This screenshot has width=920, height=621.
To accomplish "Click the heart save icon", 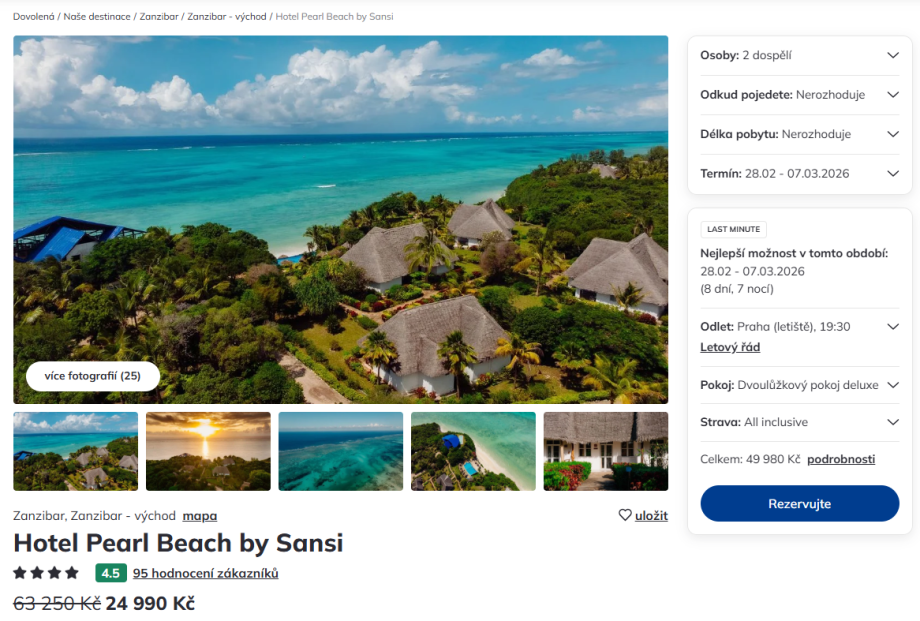I will (x=625, y=516).
